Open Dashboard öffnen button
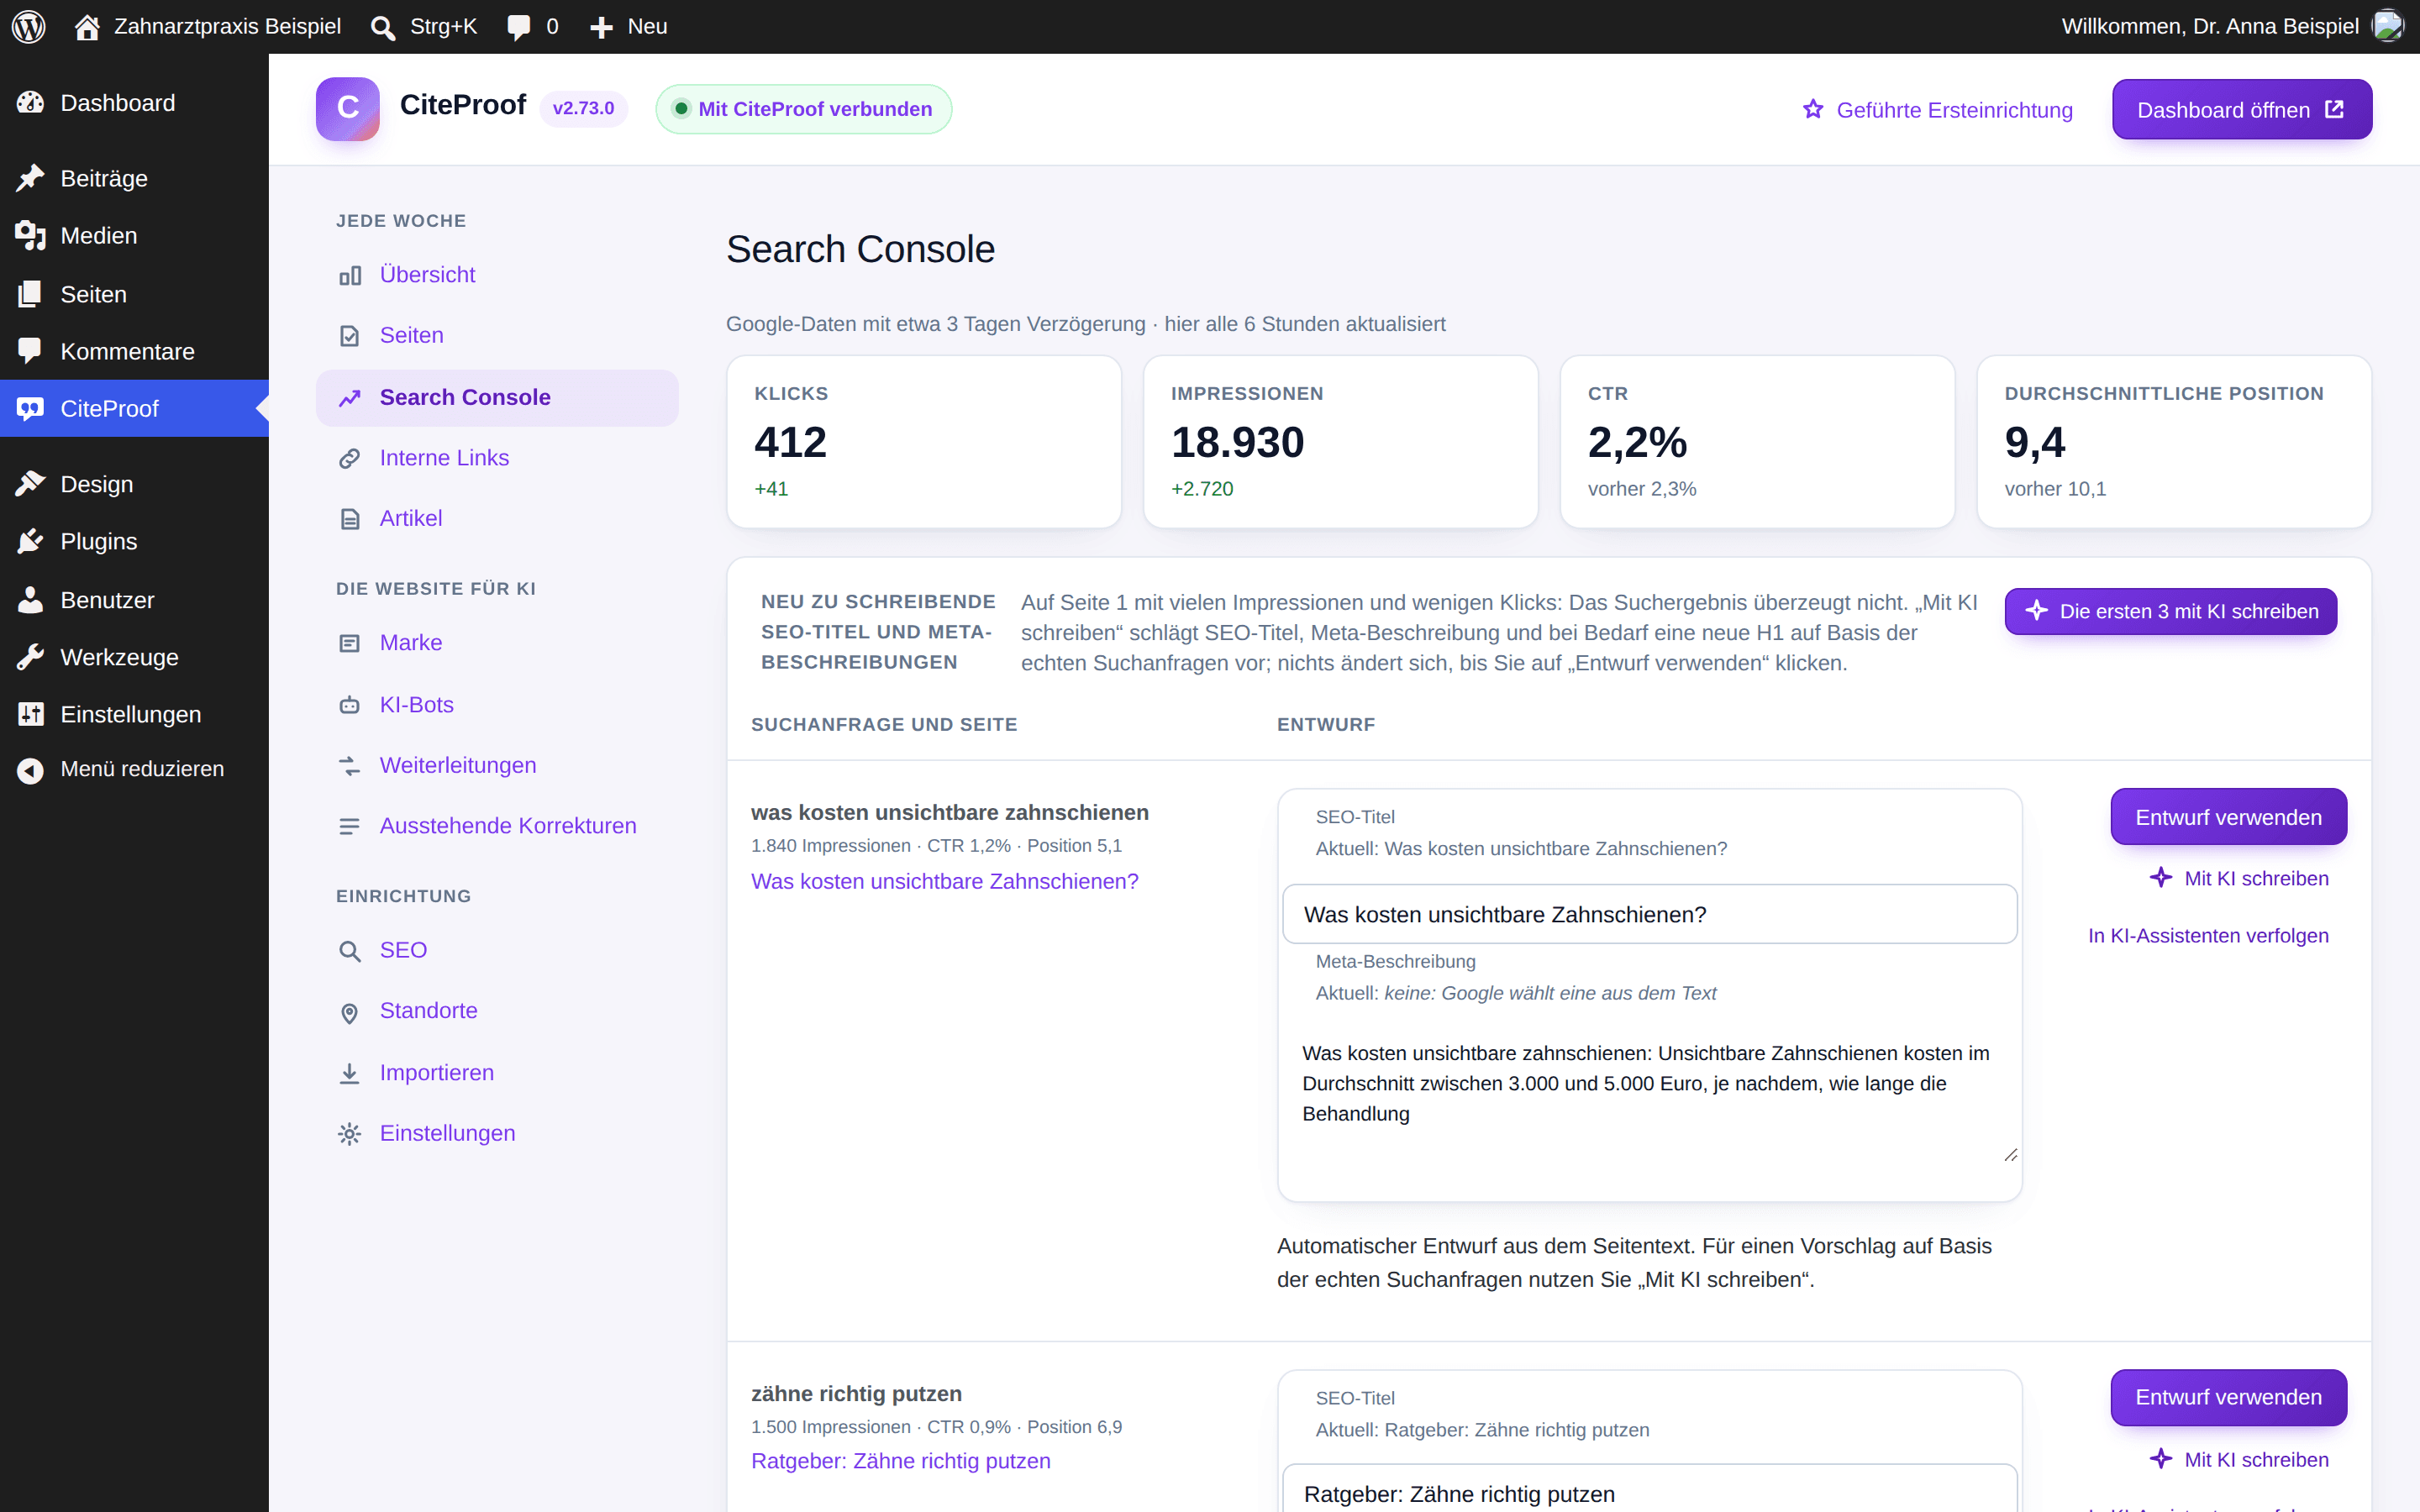Image resolution: width=2420 pixels, height=1512 pixels. (2242, 109)
